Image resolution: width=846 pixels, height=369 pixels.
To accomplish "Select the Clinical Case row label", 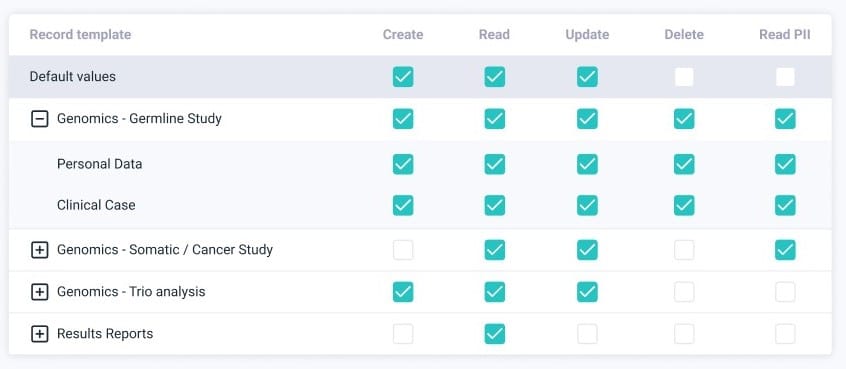I will click(x=96, y=206).
